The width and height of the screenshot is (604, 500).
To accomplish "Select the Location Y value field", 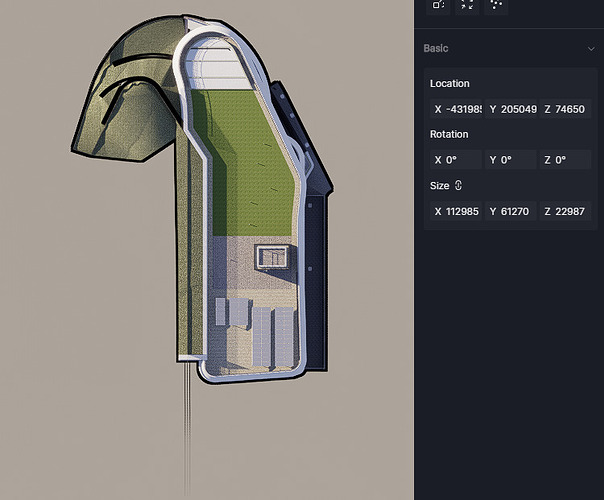I will 512,109.
